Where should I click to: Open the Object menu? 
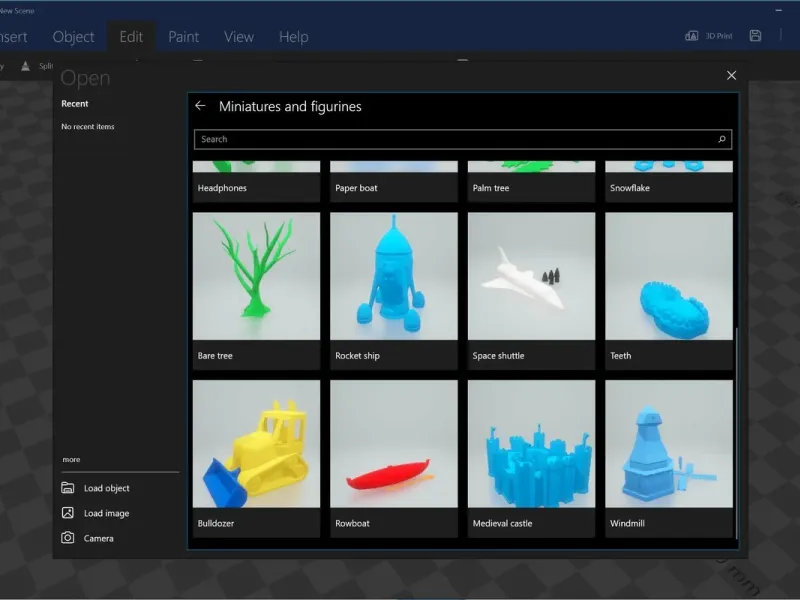tap(73, 37)
